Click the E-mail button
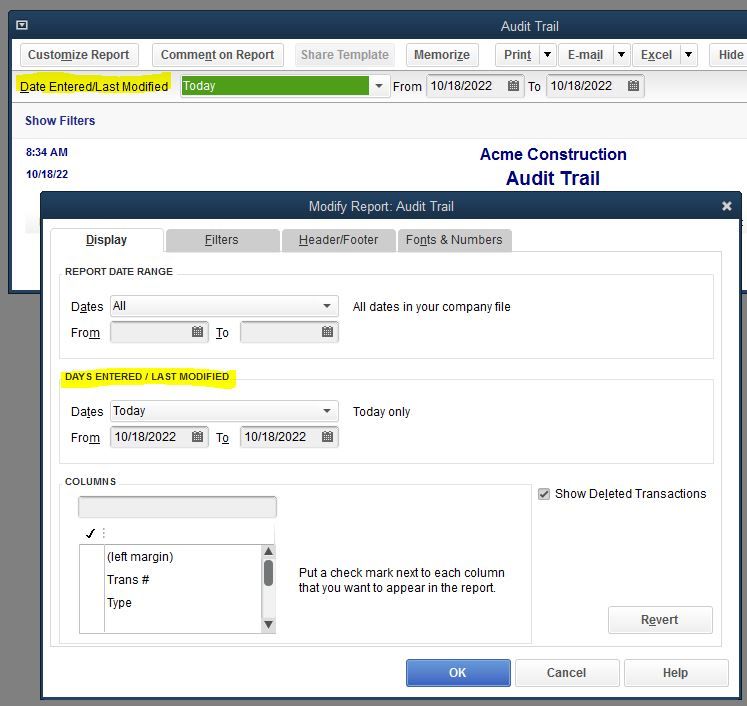The image size is (747, 706). coord(585,55)
